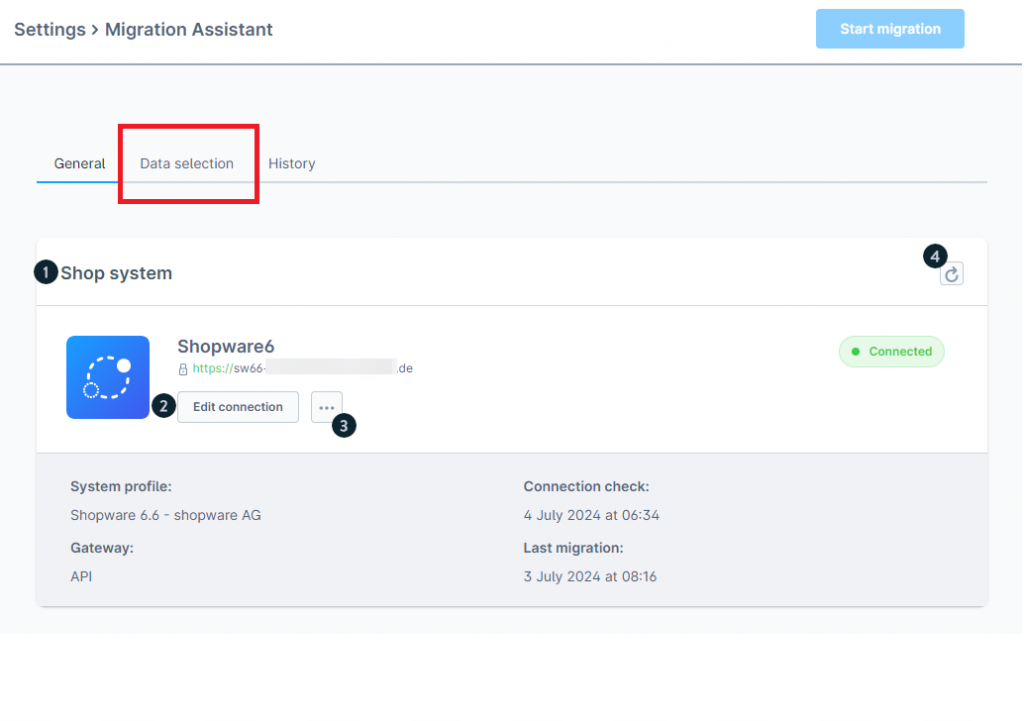1024x721 pixels.
Task: Select the General tab
Action: (79, 163)
